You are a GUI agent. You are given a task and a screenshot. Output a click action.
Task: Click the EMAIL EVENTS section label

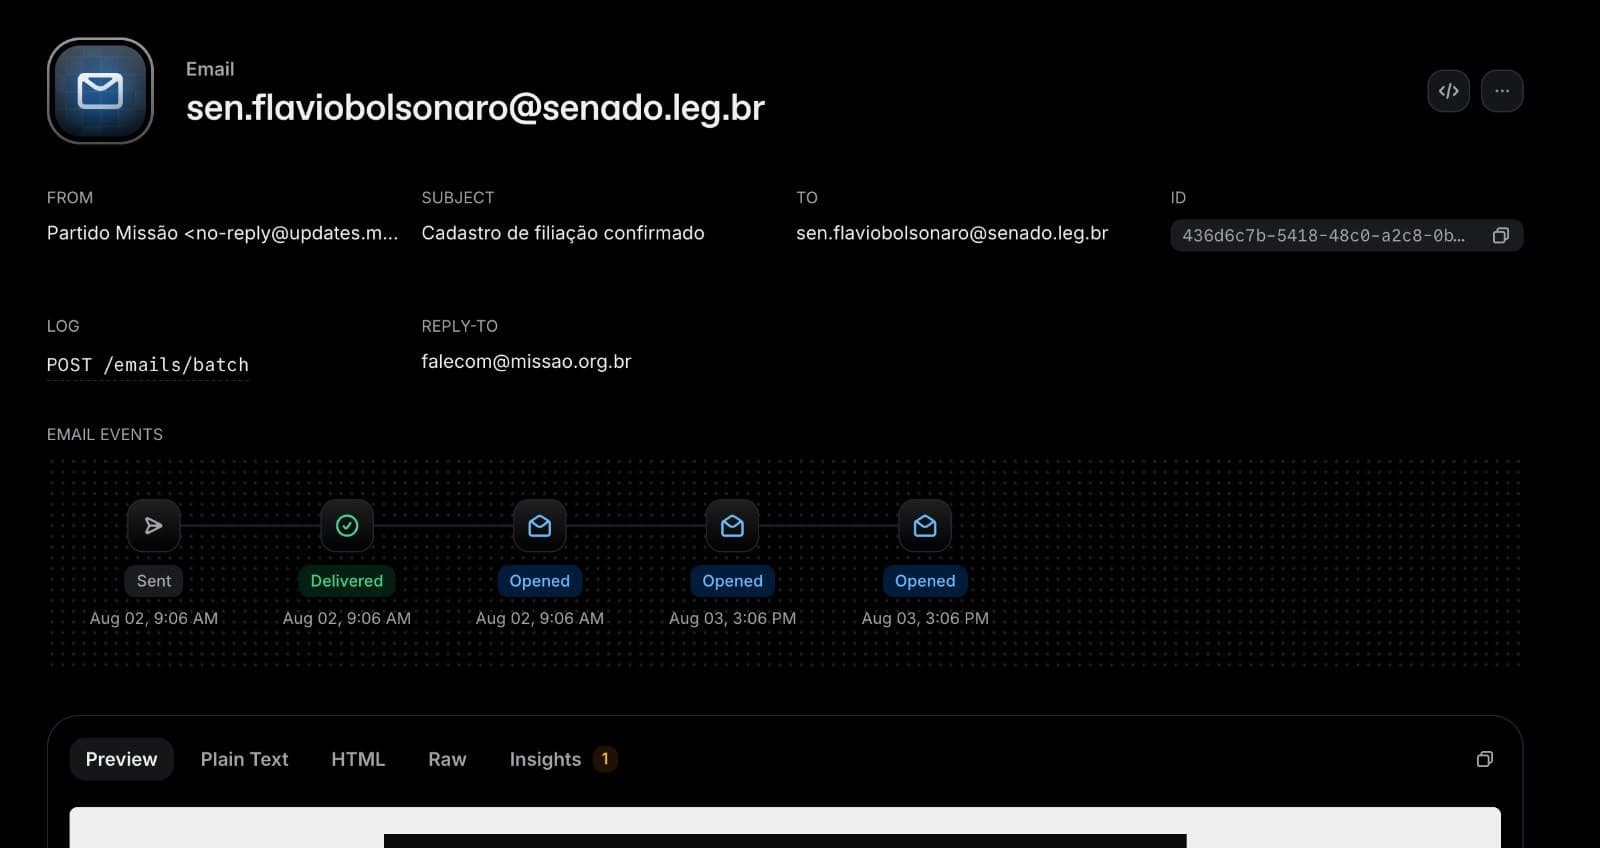105,435
